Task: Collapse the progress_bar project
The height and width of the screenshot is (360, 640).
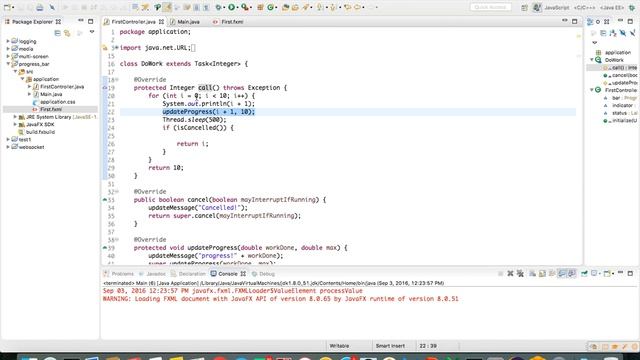Action: 8,64
